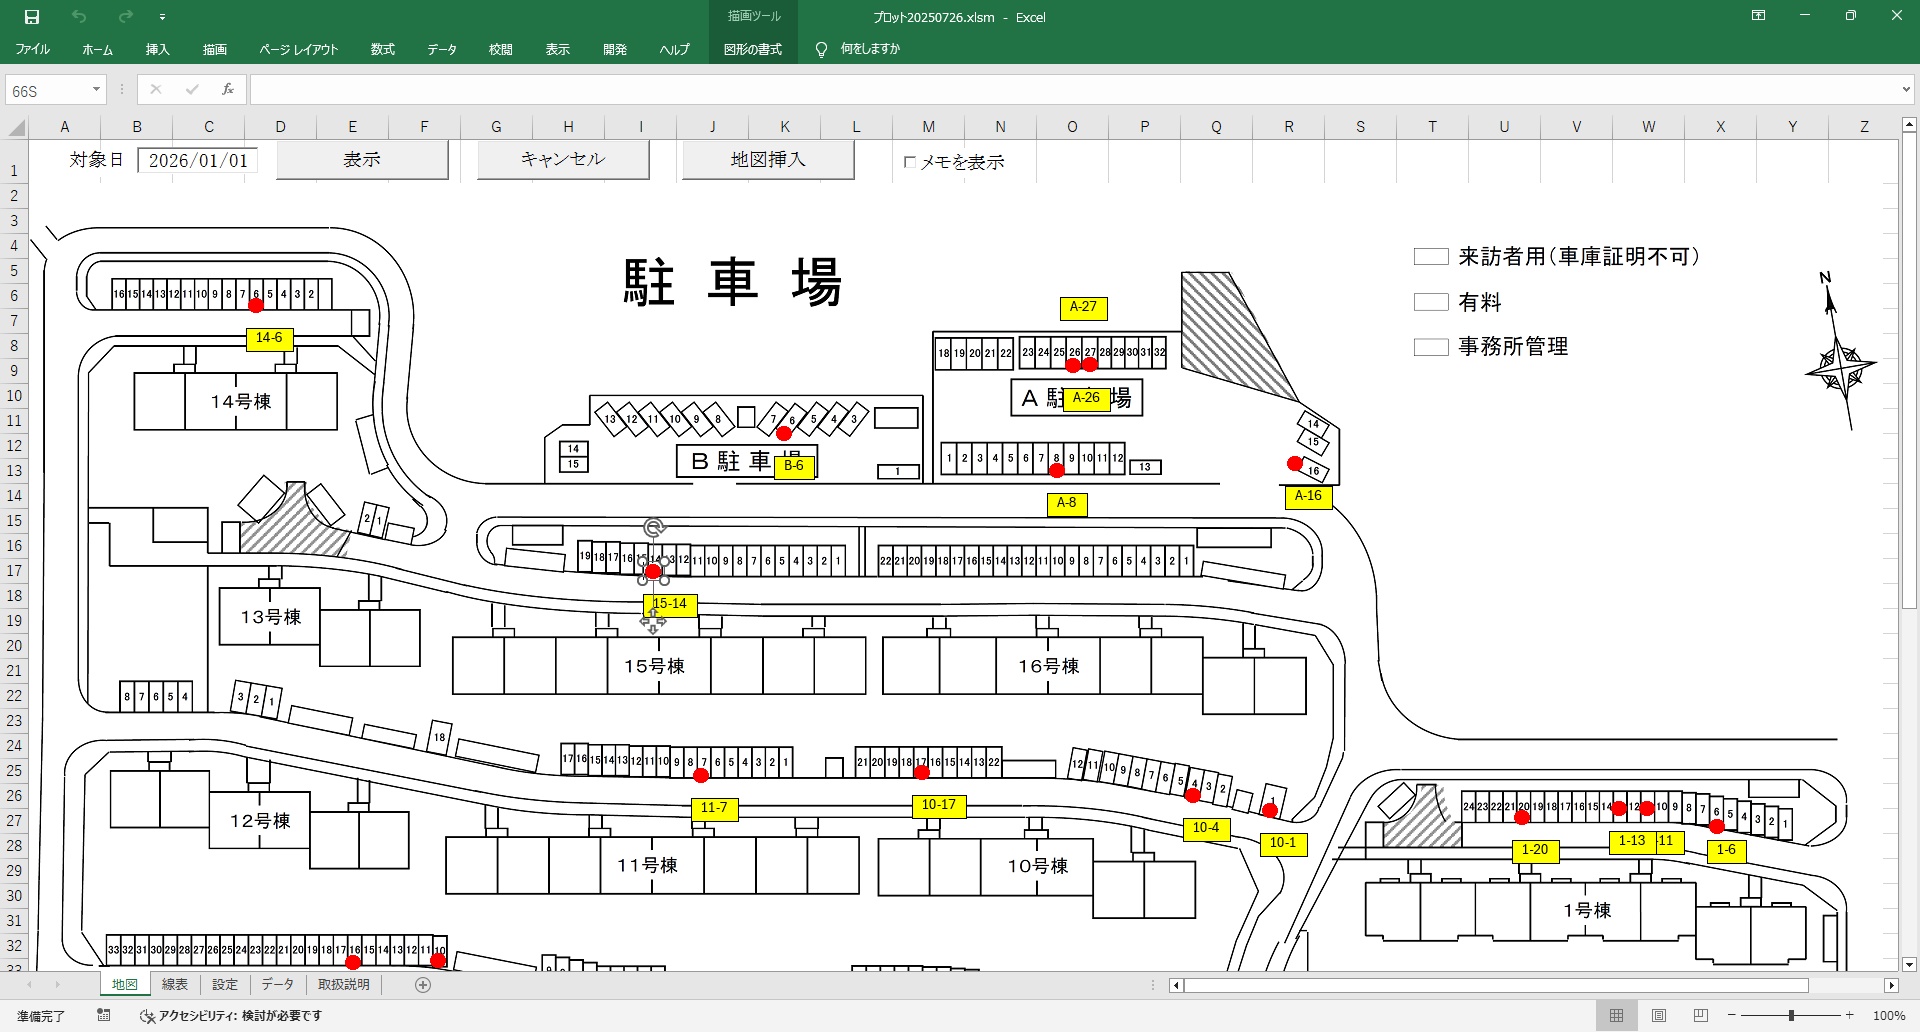This screenshot has height=1032, width=1920.
Task: Click the lightbulb tell-me search icon
Action: click(x=821, y=49)
